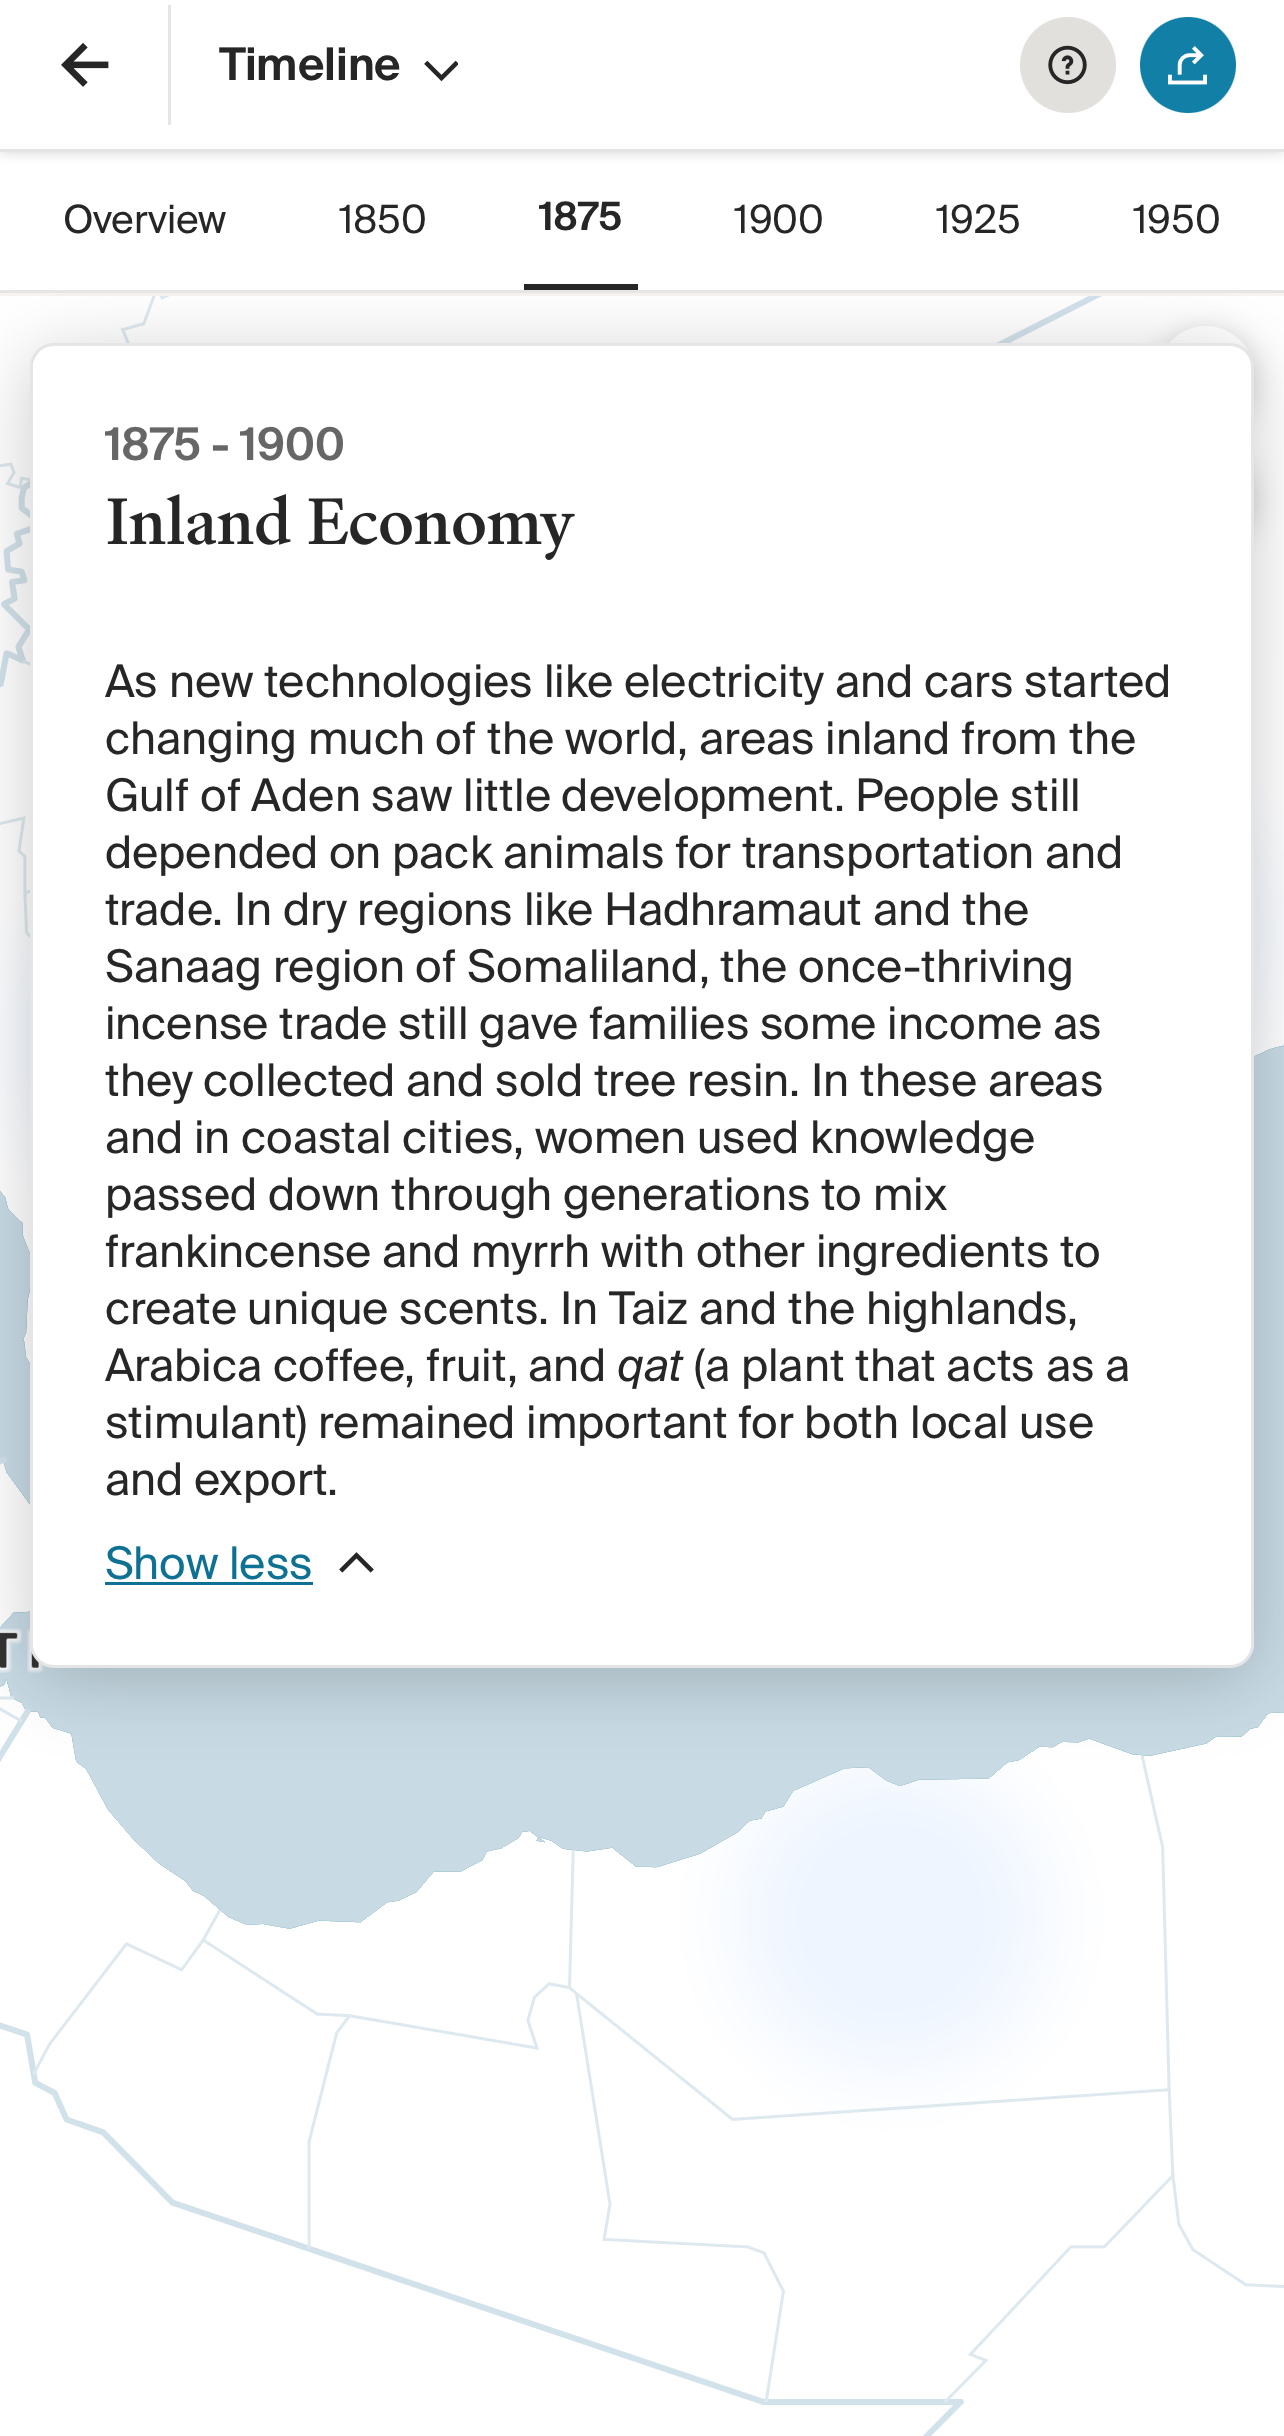The image size is (1284, 2436).
Task: Open the help question mark icon
Action: (1067, 65)
